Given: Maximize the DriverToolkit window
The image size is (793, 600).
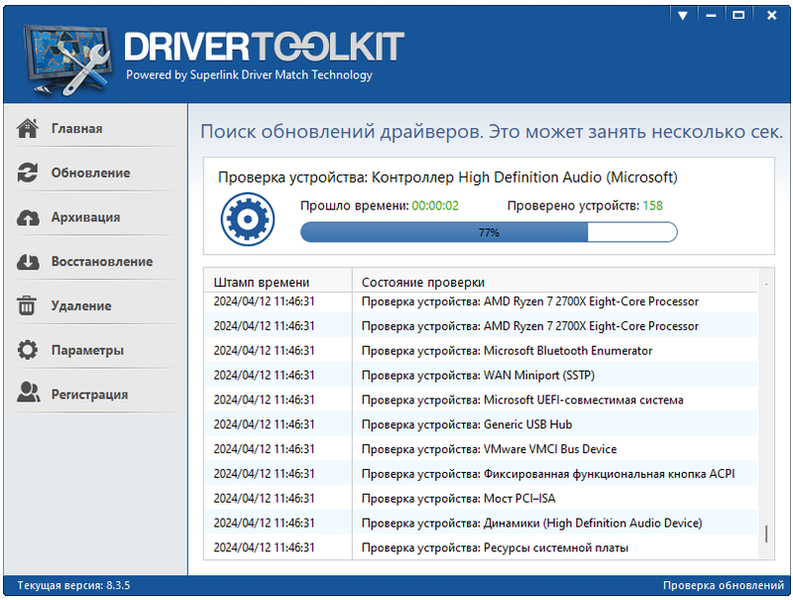Looking at the screenshot, I should (x=738, y=16).
